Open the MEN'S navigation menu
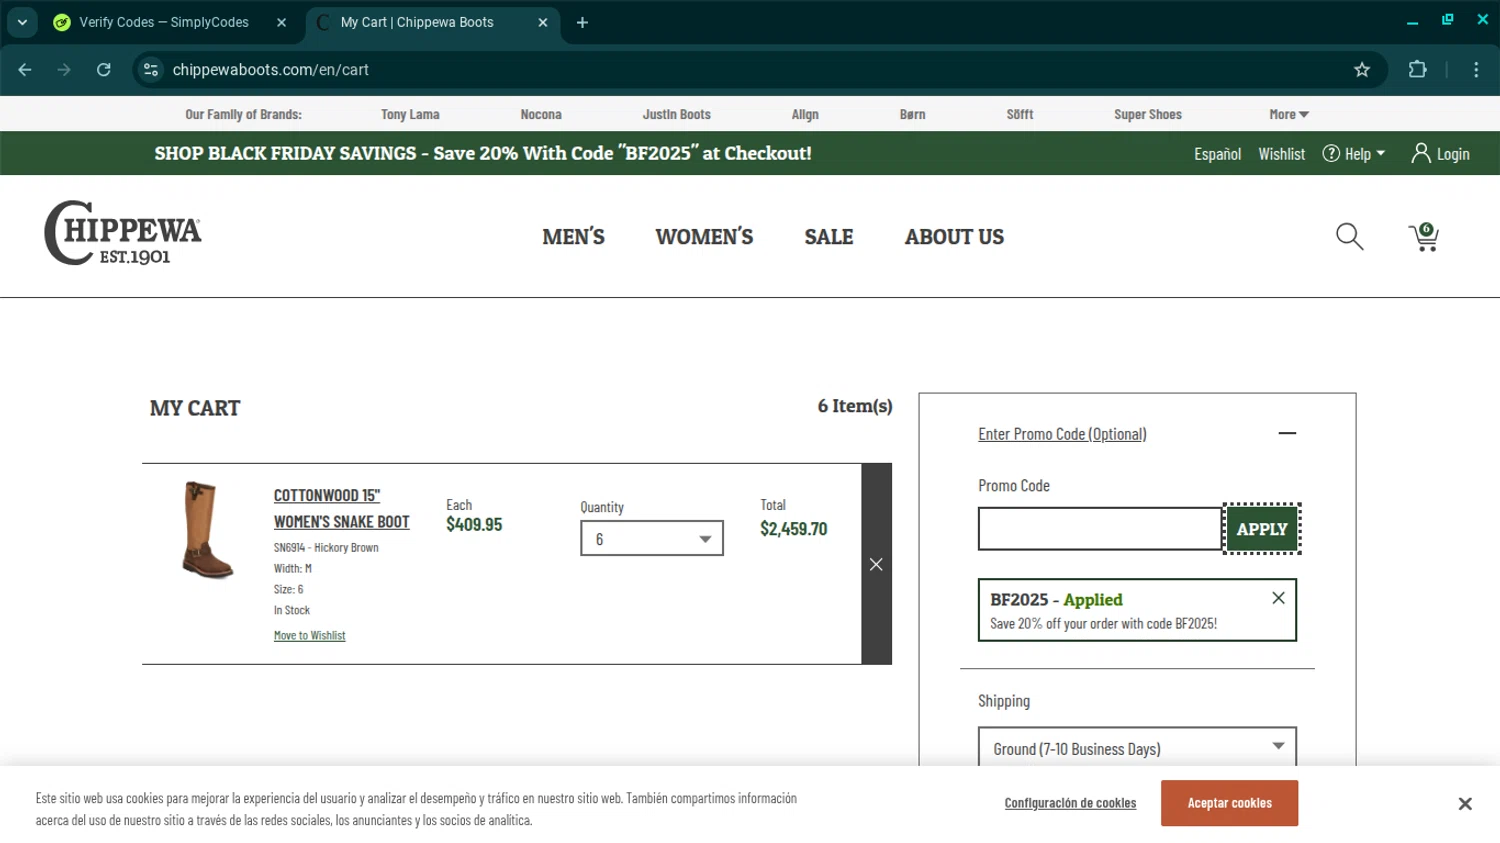This screenshot has height=843, width=1500. pyautogui.click(x=573, y=237)
